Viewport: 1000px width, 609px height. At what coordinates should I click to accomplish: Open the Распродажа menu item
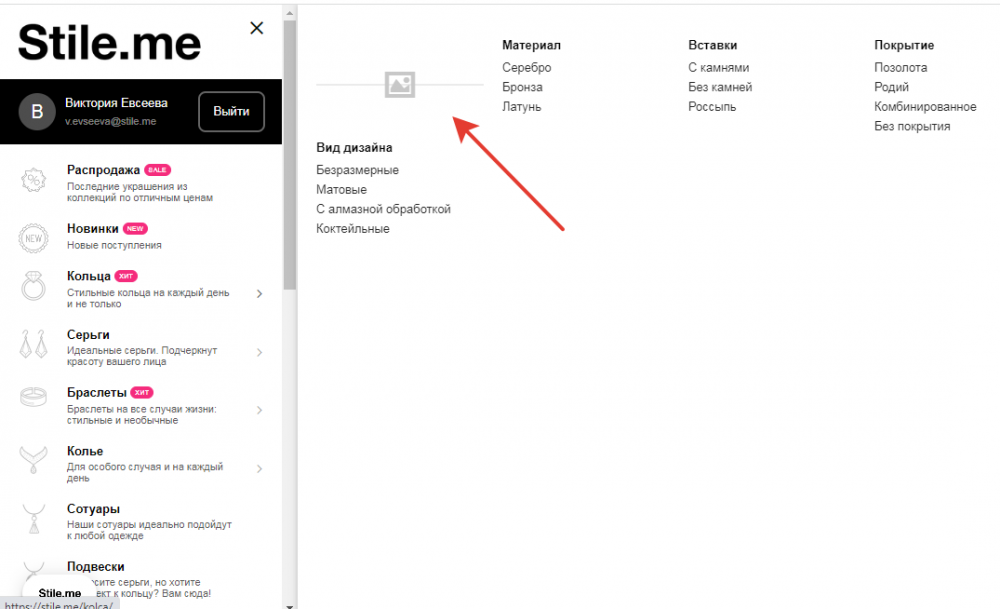[x=103, y=170]
